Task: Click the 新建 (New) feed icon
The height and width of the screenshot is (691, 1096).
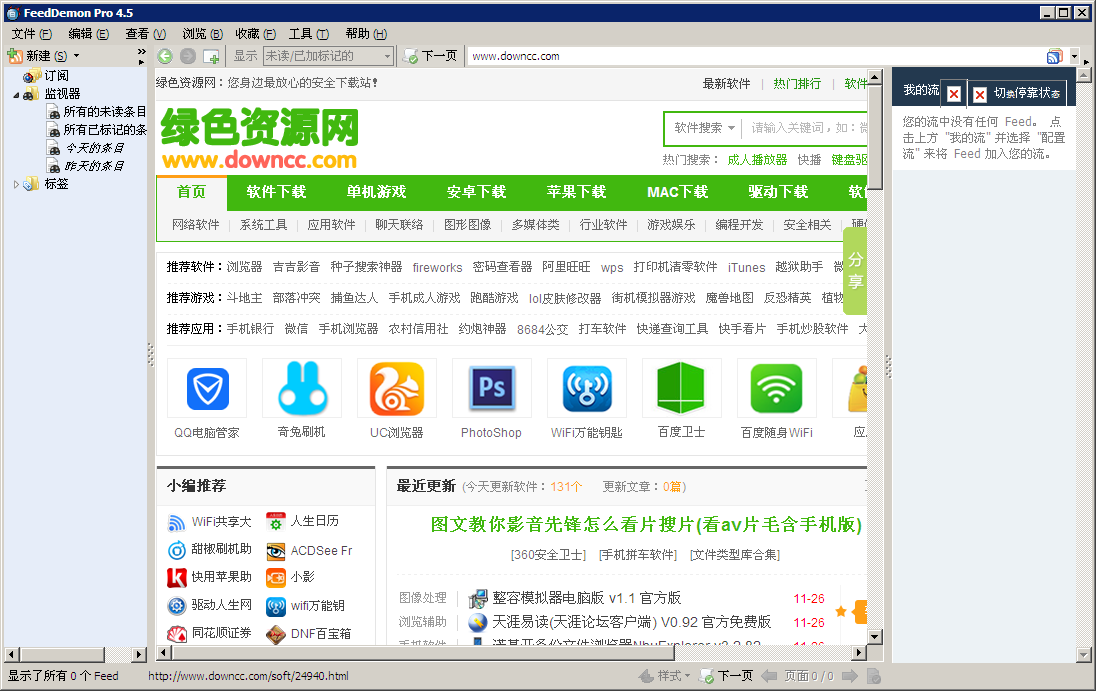Action: [16, 55]
